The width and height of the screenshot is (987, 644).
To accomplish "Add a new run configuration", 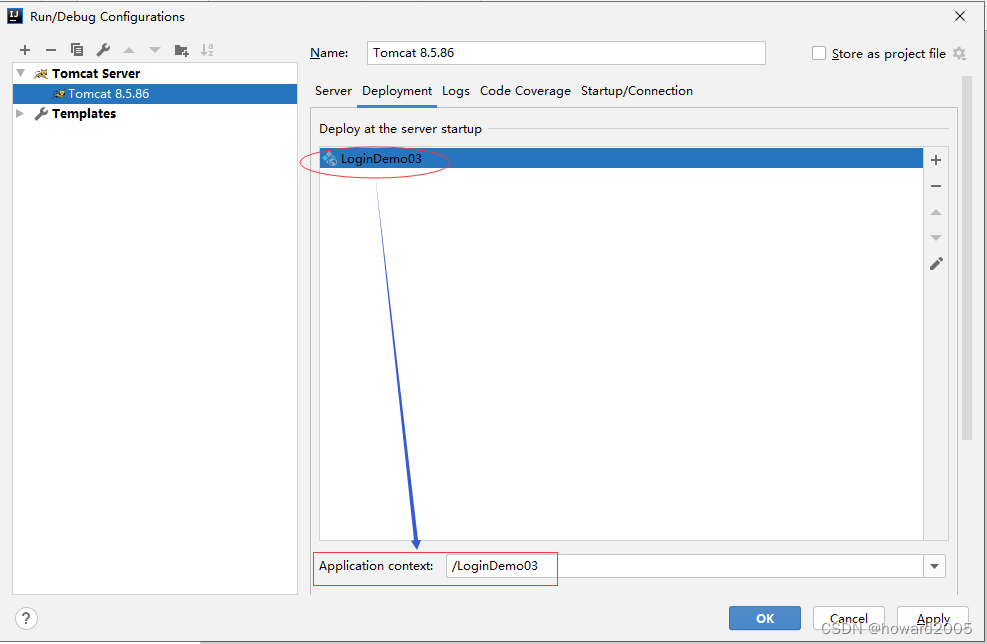I will pos(24,49).
